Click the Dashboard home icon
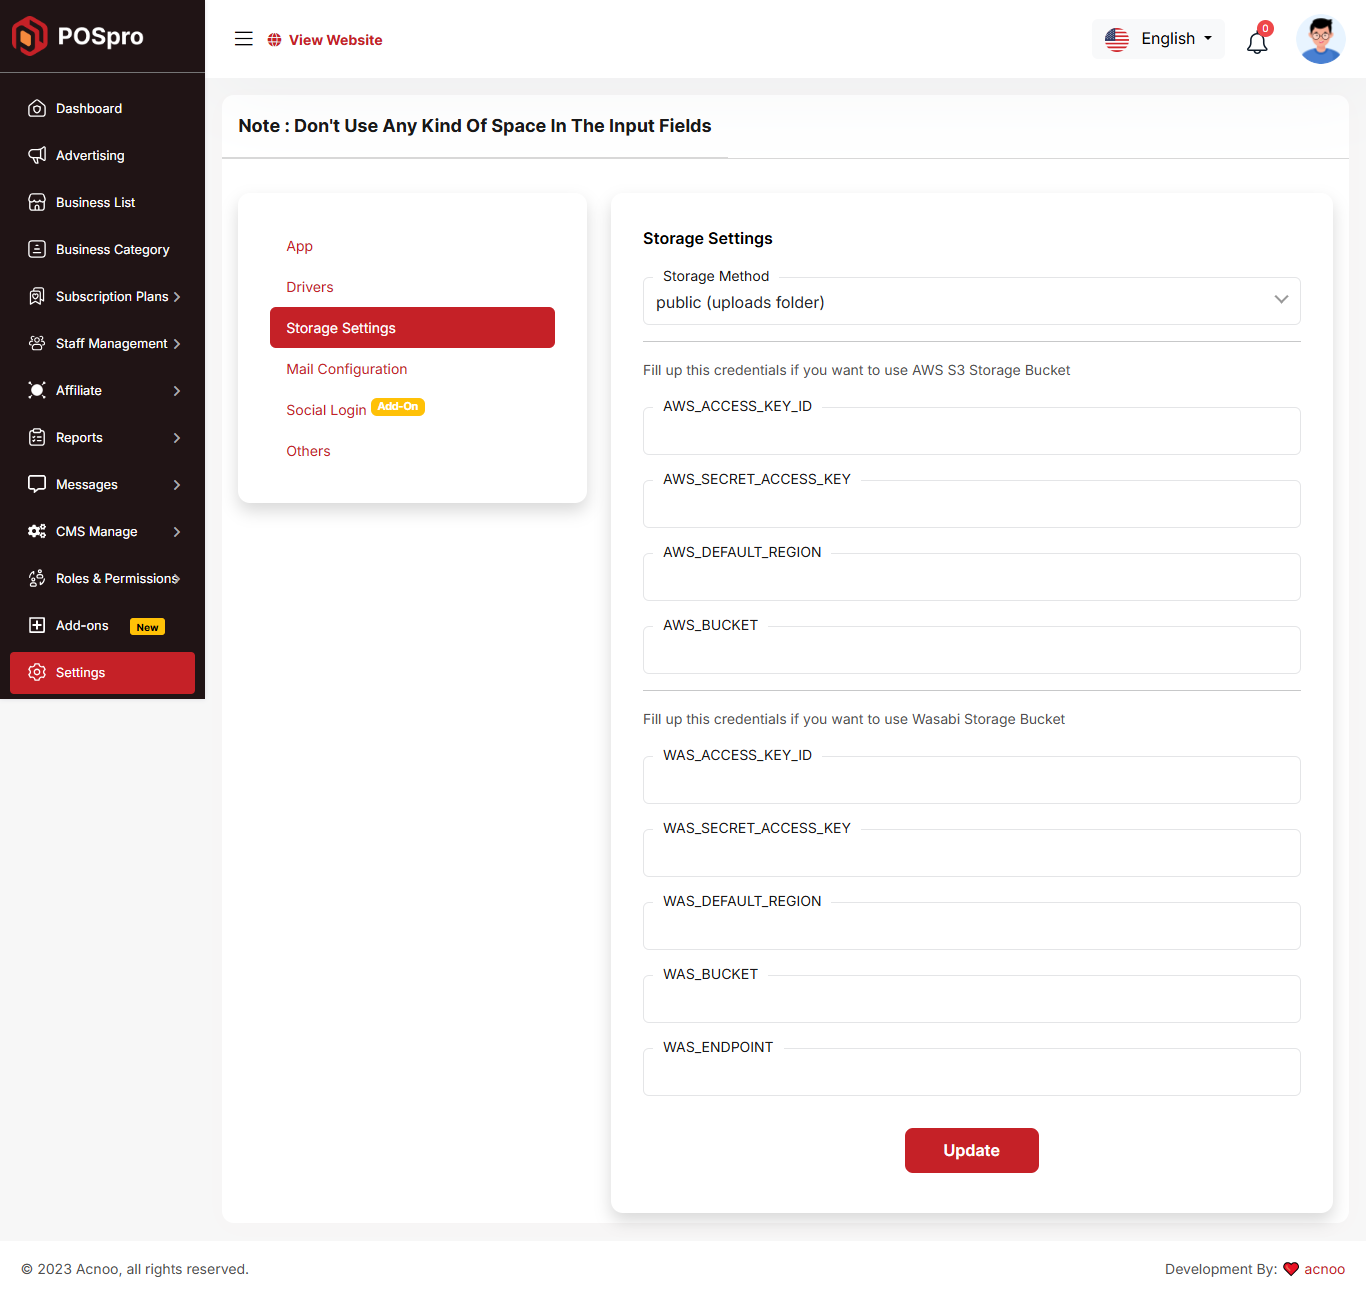This screenshot has width=1366, height=1297. pyautogui.click(x=37, y=108)
